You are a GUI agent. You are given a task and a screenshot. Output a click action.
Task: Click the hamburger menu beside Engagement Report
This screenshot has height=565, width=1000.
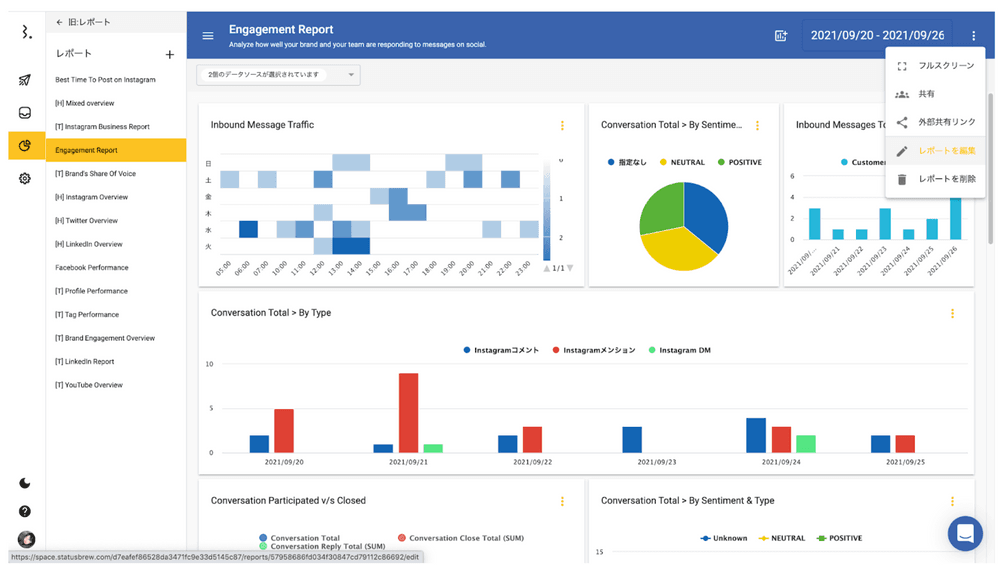(x=208, y=36)
